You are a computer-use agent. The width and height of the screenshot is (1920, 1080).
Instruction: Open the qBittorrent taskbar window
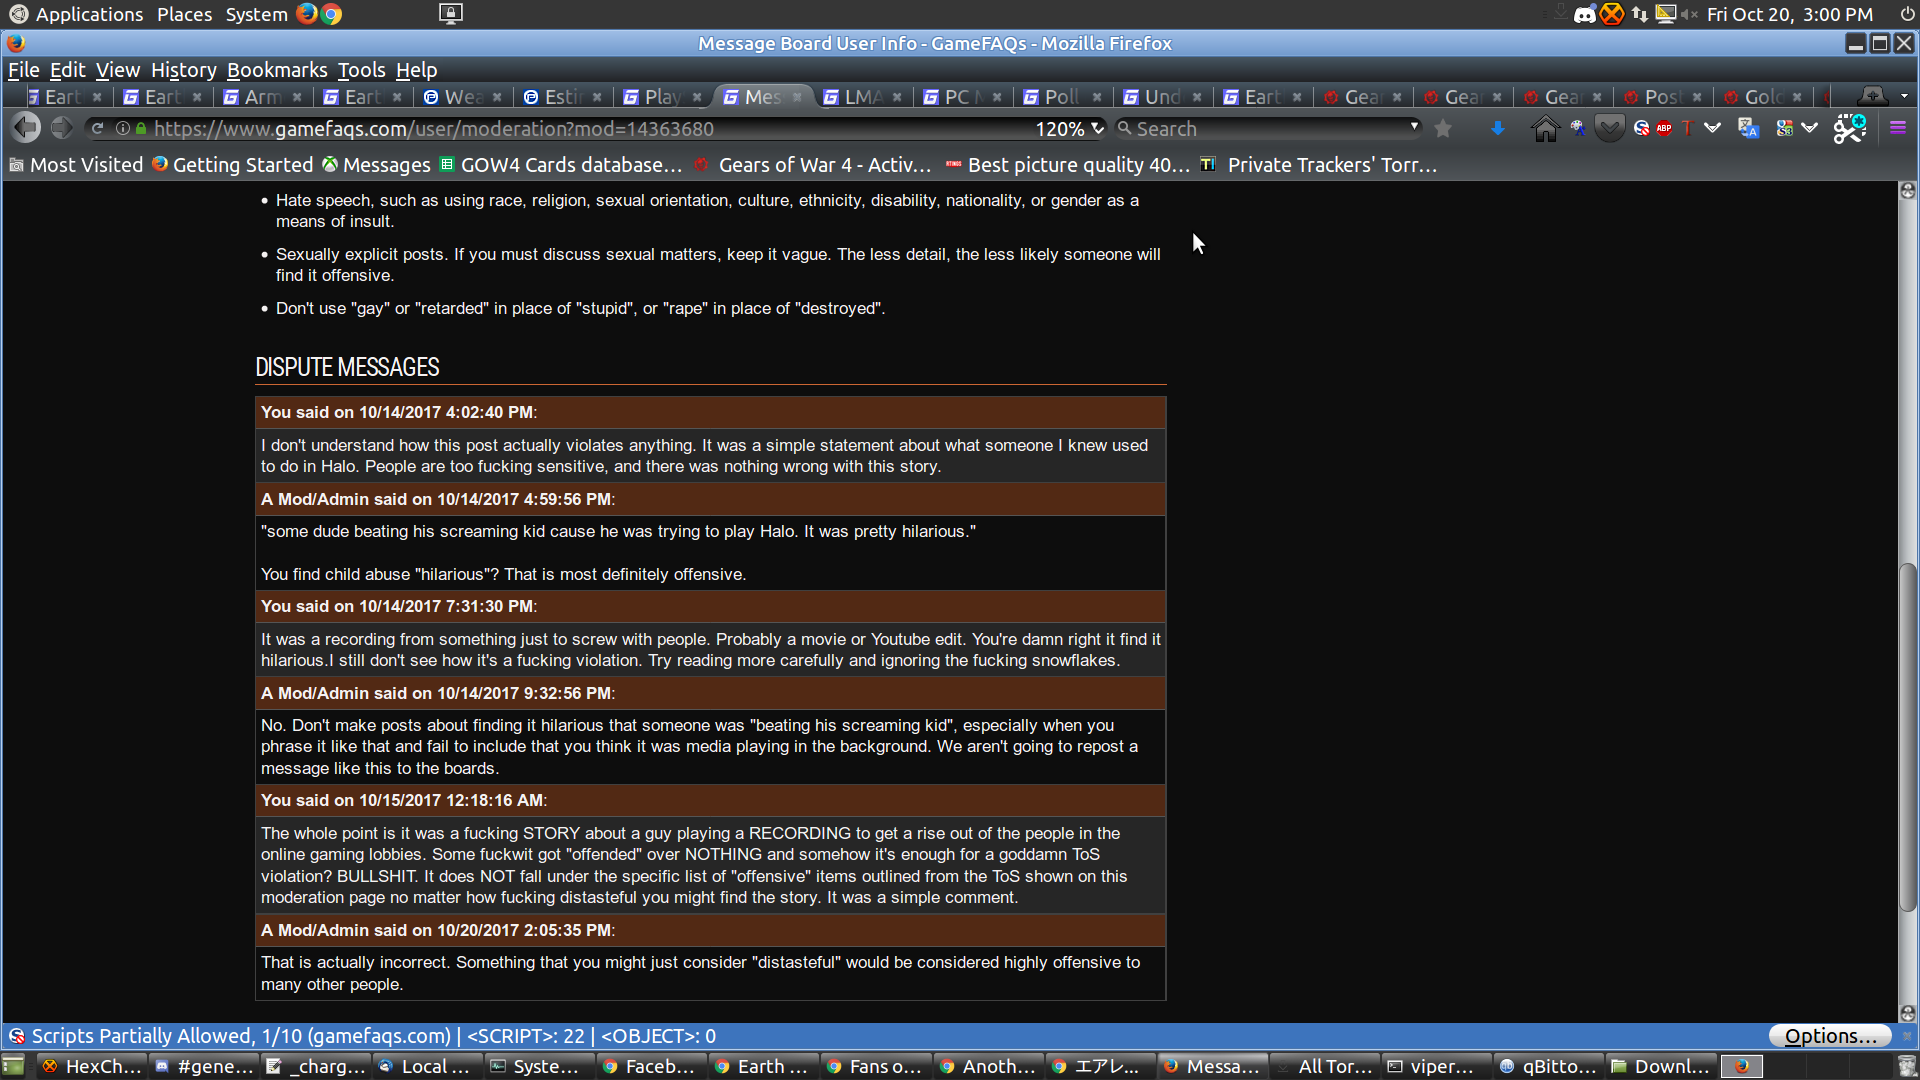point(1548,1066)
